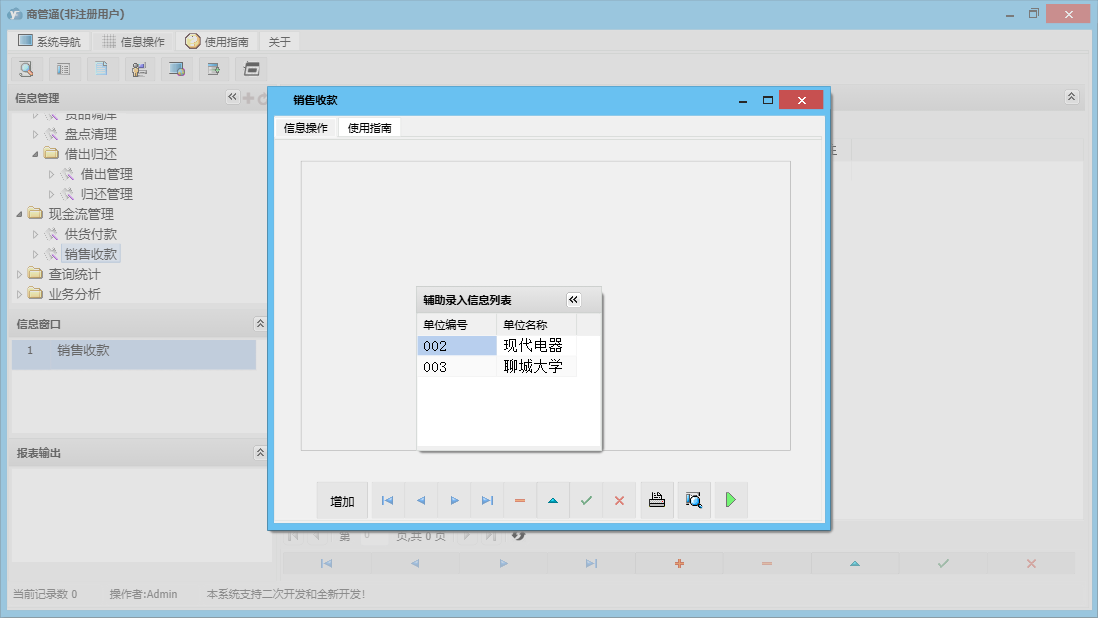Click the teal up-triangle in background navigator
1098x618 pixels.
pyautogui.click(x=855, y=563)
